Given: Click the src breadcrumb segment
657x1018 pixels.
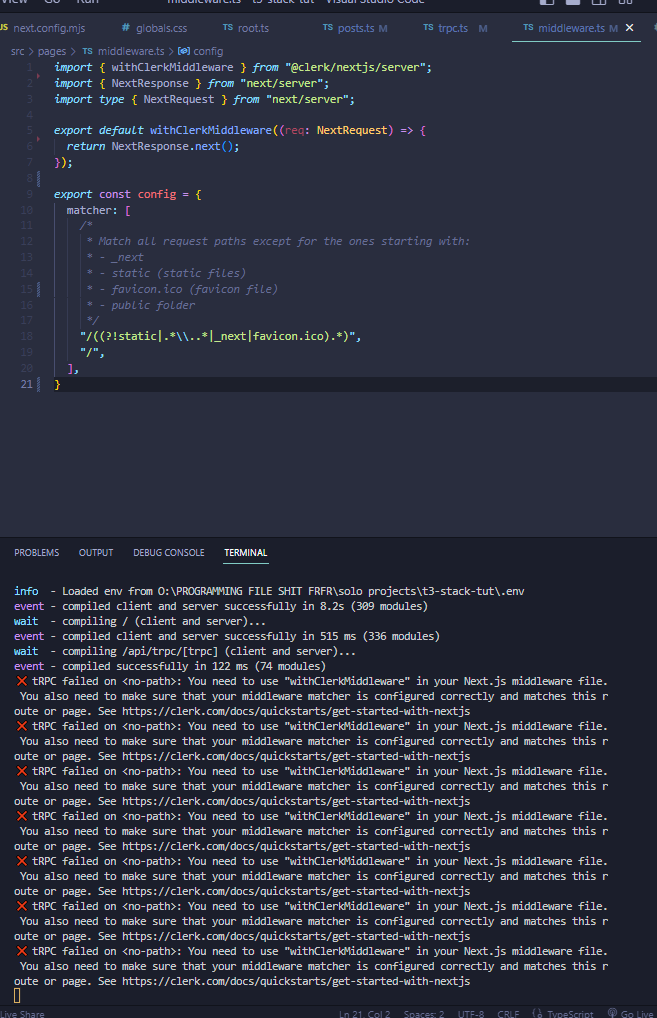Looking at the screenshot, I should 18,51.
